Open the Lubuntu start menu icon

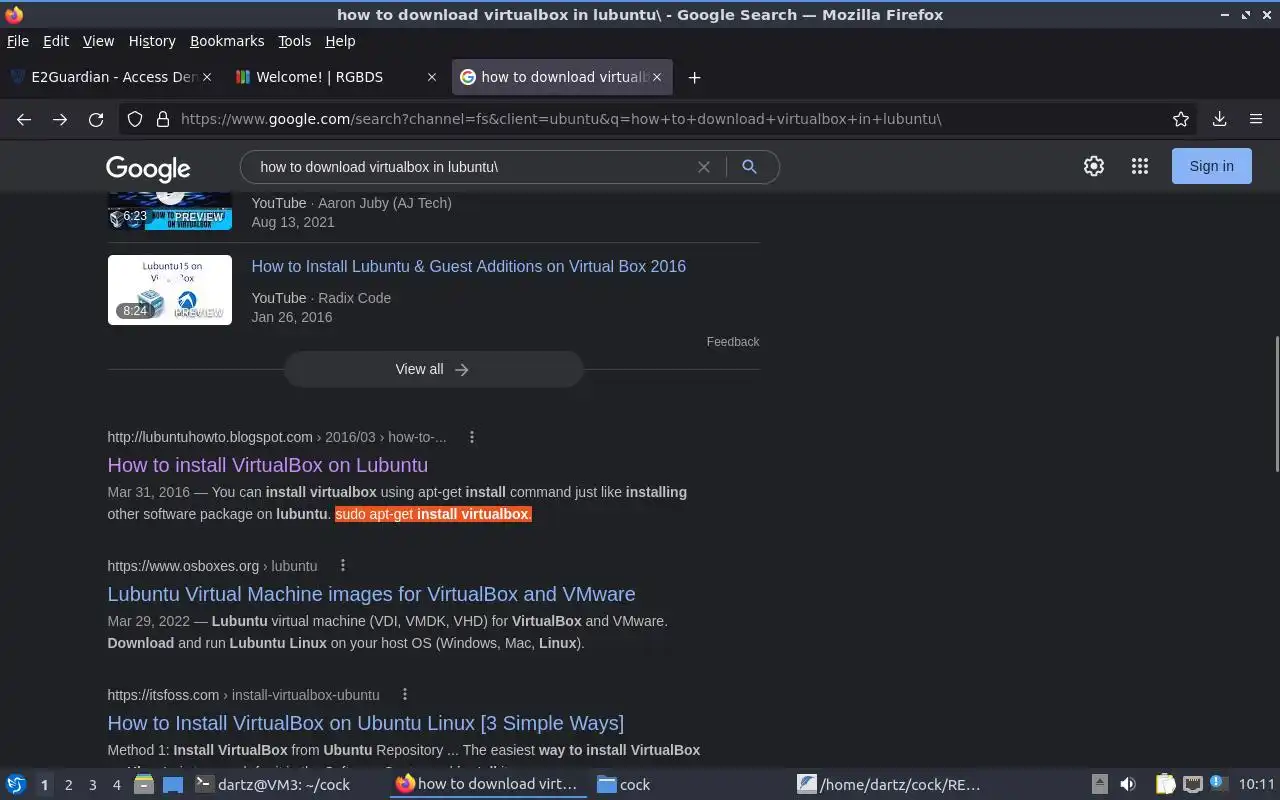(16, 784)
